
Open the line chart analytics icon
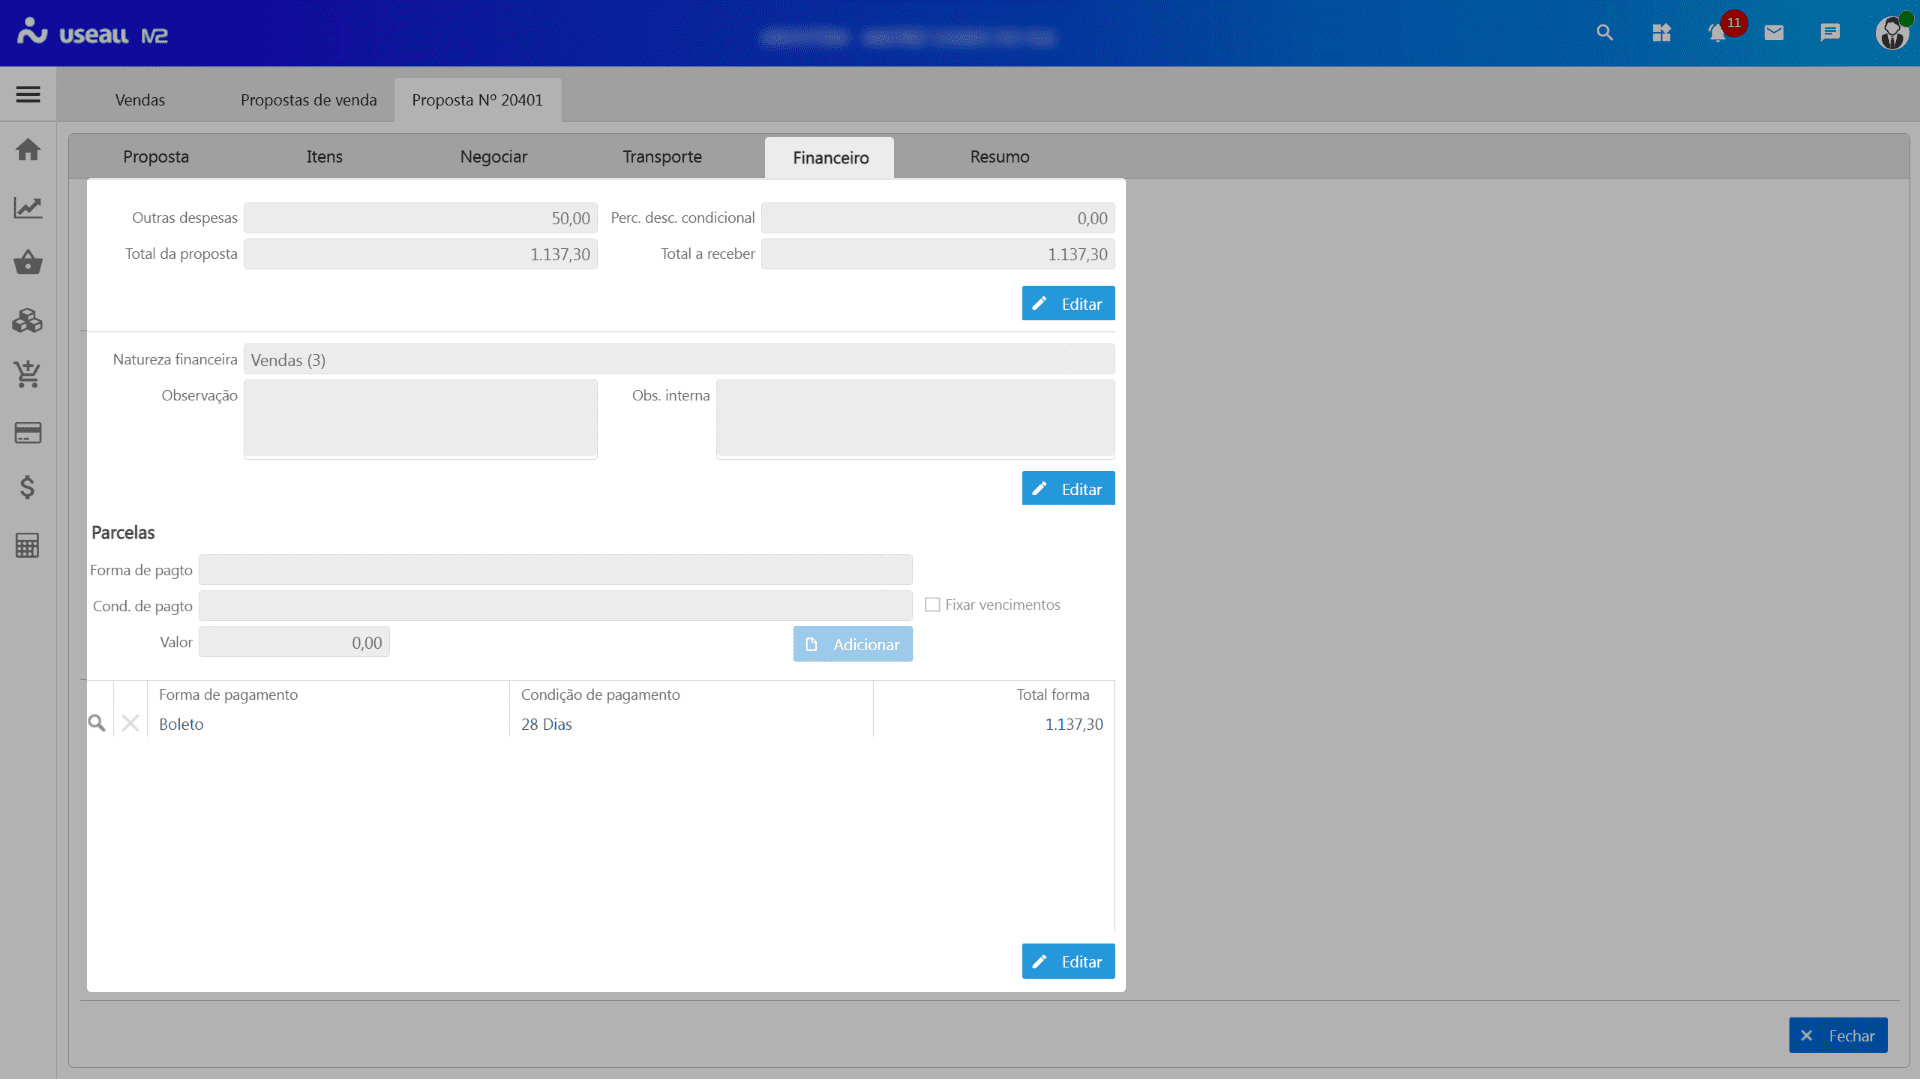(x=28, y=207)
